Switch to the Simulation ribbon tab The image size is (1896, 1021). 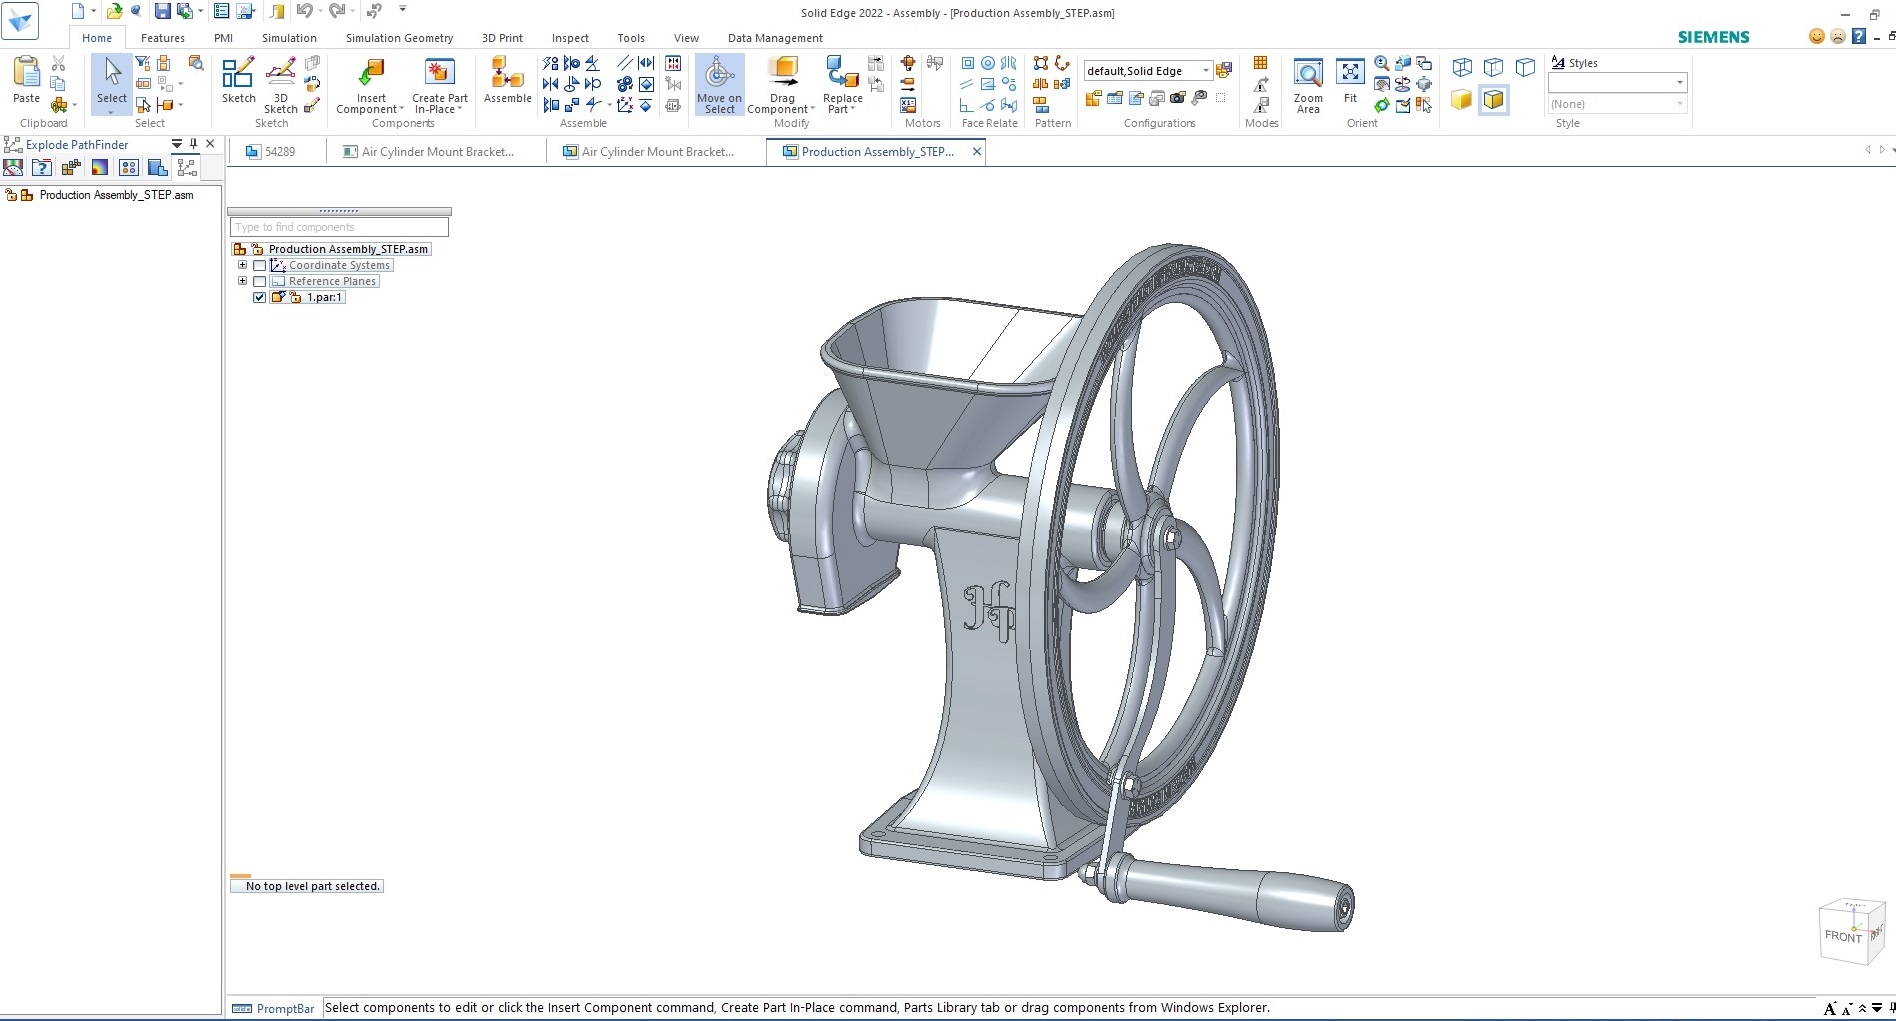click(288, 37)
